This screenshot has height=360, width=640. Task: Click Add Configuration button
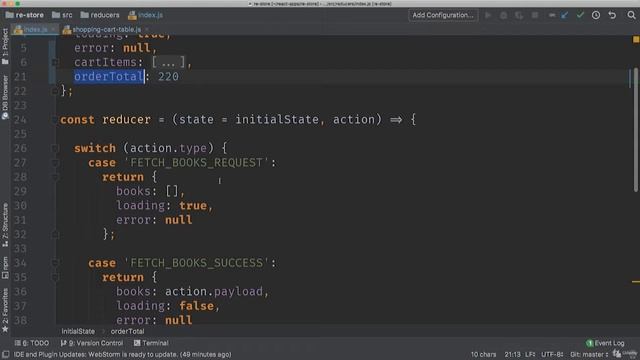click(443, 15)
